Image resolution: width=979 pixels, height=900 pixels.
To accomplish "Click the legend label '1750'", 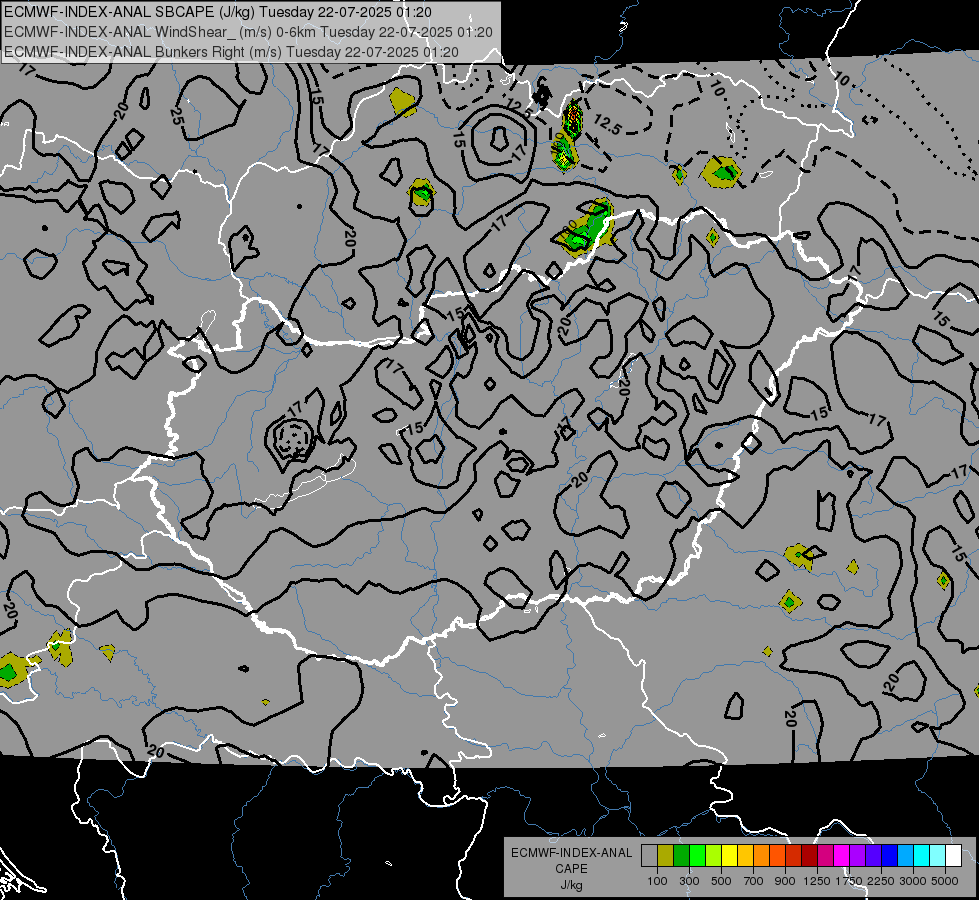I will pyautogui.click(x=849, y=881).
